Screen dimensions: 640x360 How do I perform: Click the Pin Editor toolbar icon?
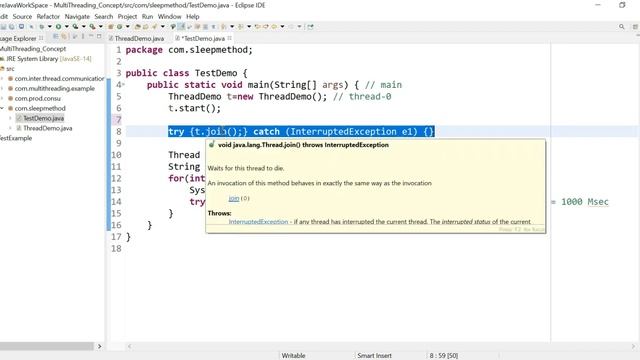311,27
